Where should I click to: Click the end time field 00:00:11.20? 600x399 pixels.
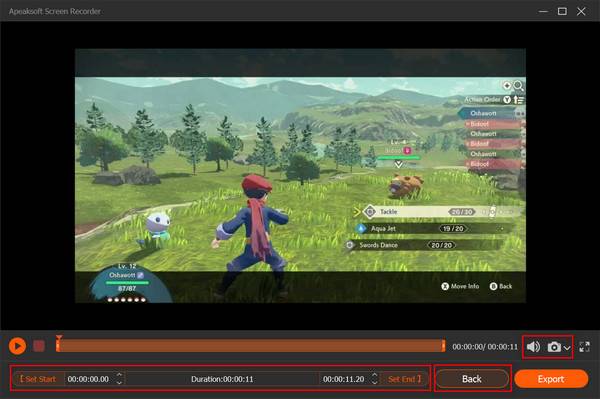tap(344, 379)
